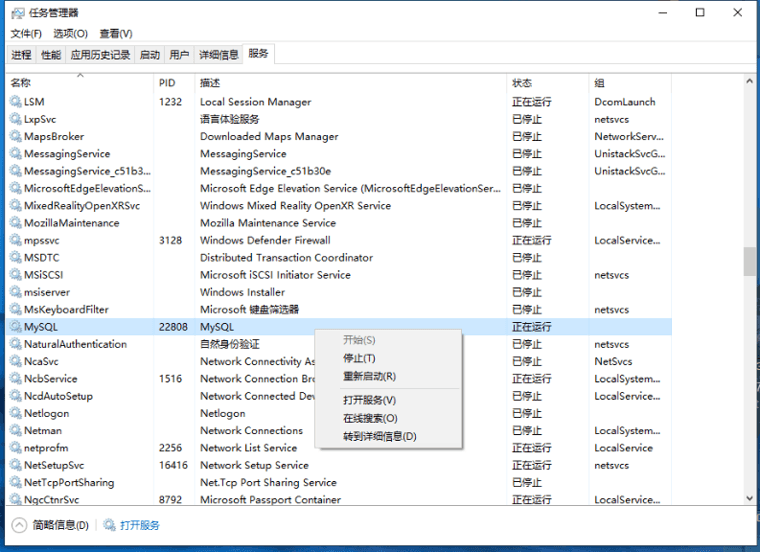Click the 打开服务 link in the footer
This screenshot has width=760, height=552.
click(x=140, y=525)
